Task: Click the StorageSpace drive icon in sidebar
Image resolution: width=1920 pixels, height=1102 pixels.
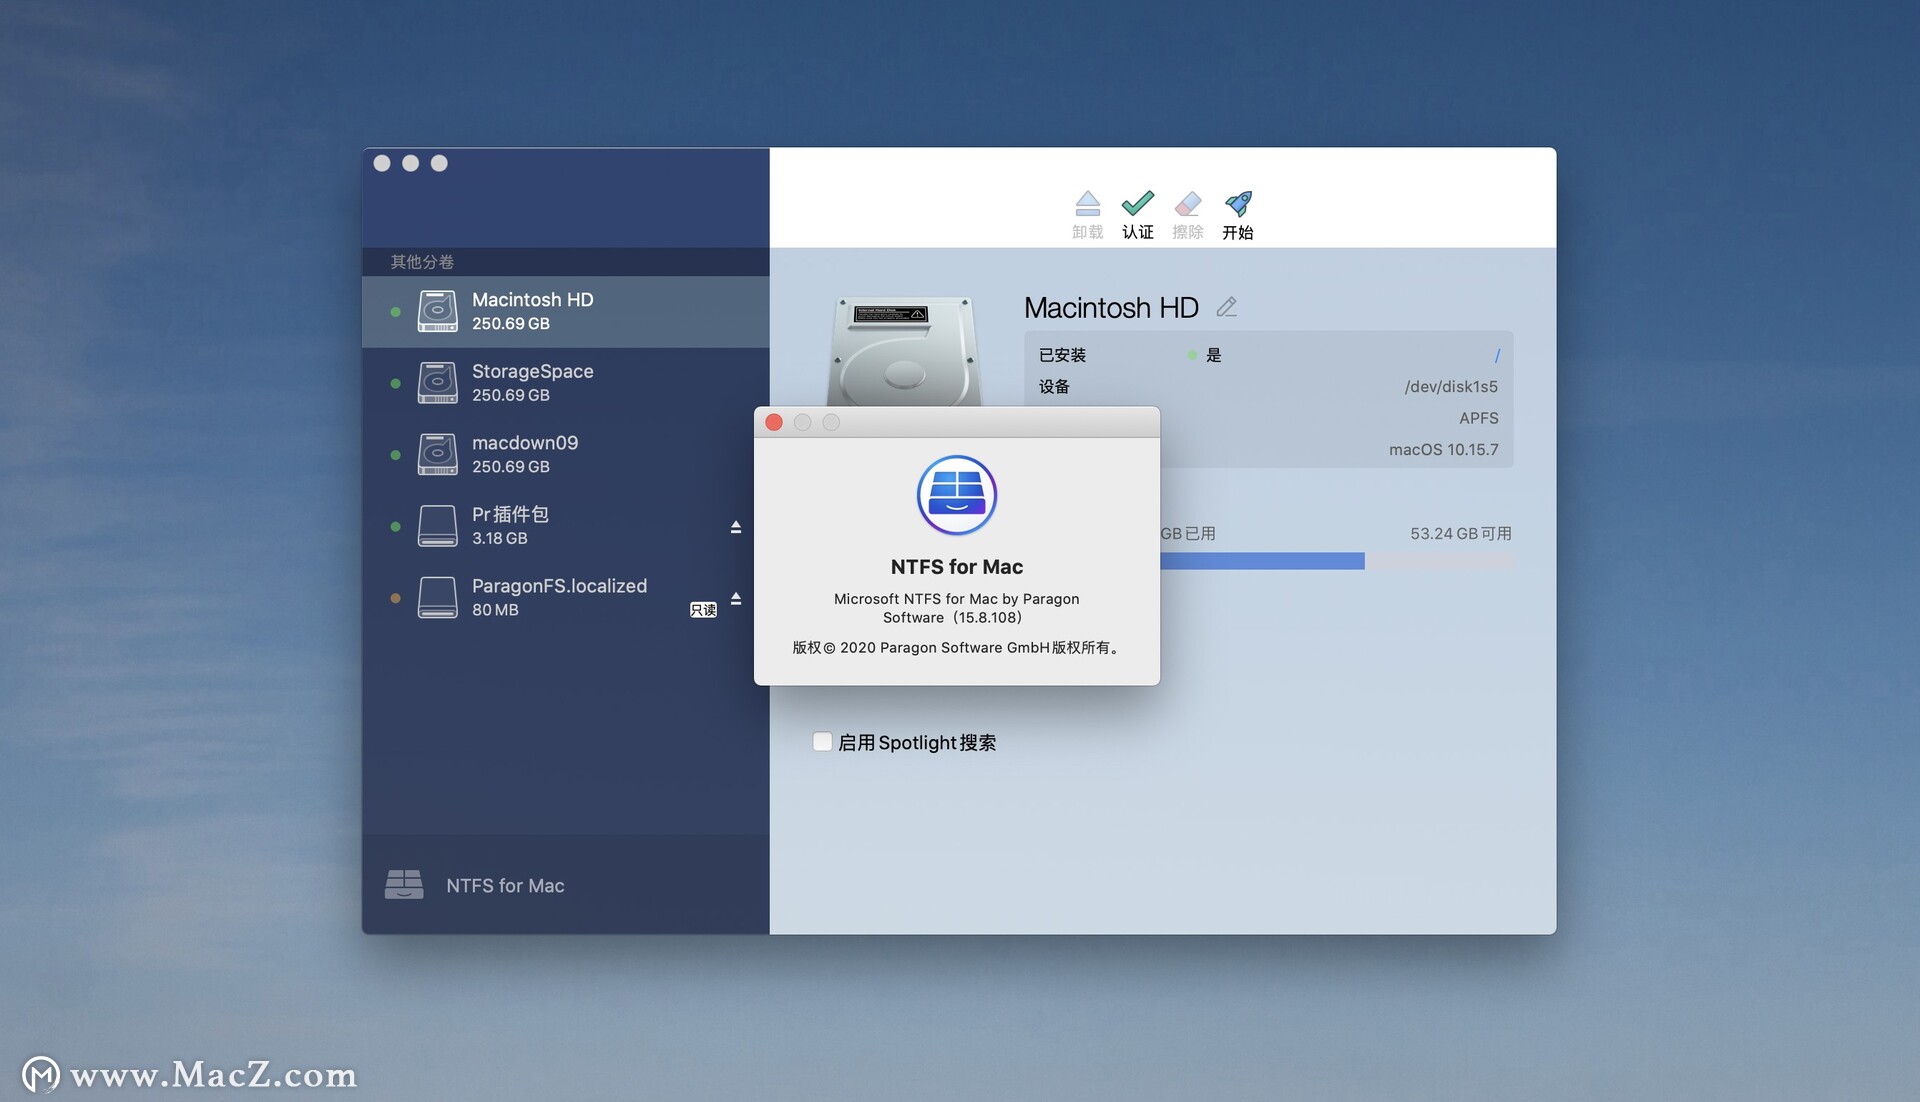Action: click(437, 383)
